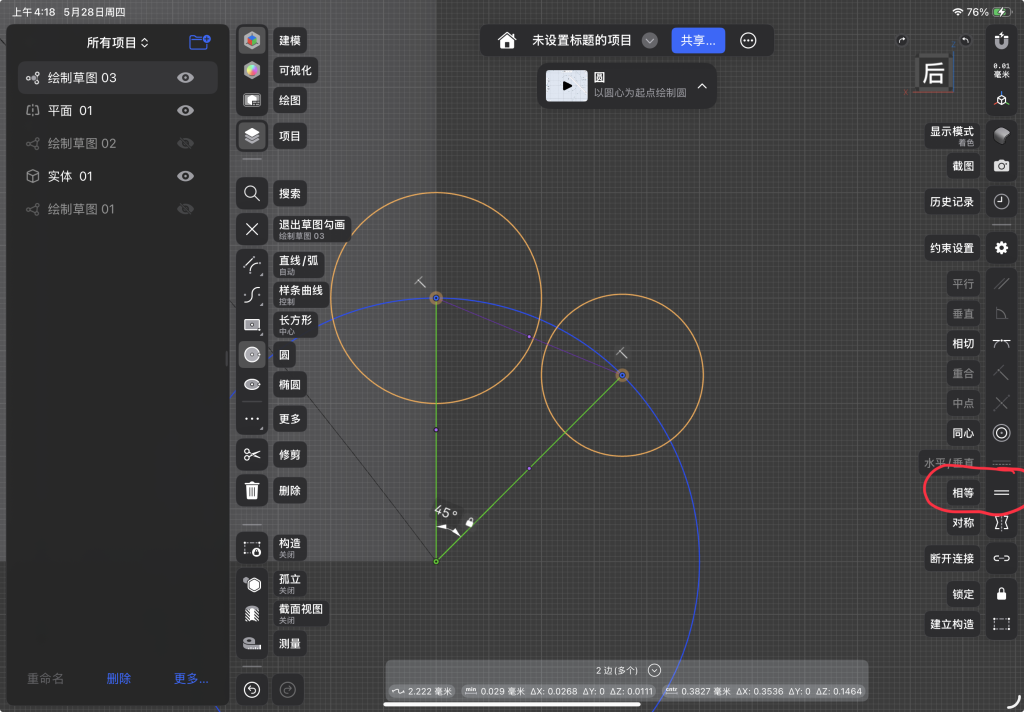Select the 样条曲线 spline tool icon
The width and height of the screenshot is (1024, 712).
[x=252, y=295]
